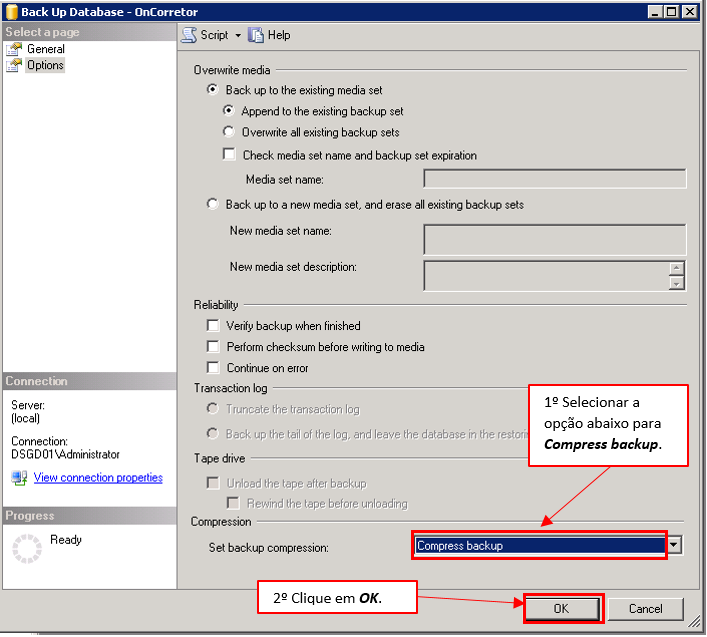Screen dimensions: 707x637
Task: Select Truncate the transaction log radio
Action: click(x=212, y=408)
